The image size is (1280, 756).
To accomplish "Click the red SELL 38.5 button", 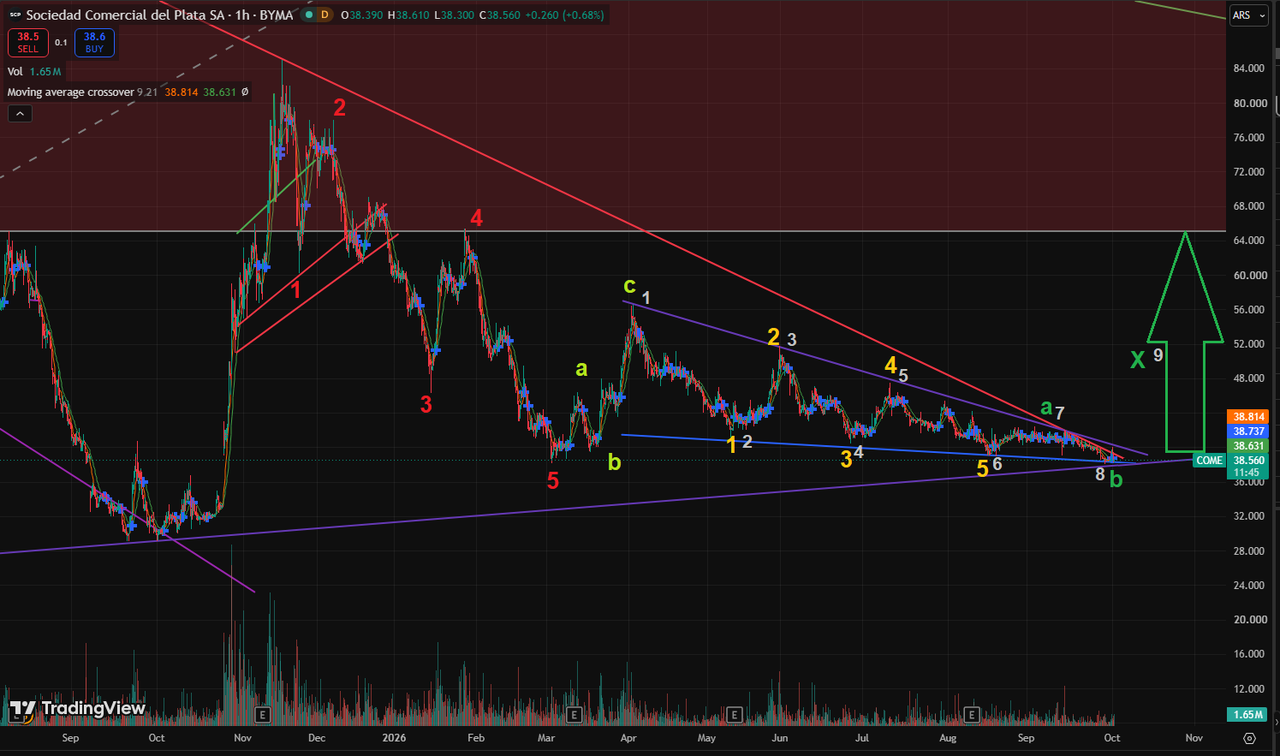I will click(26, 42).
